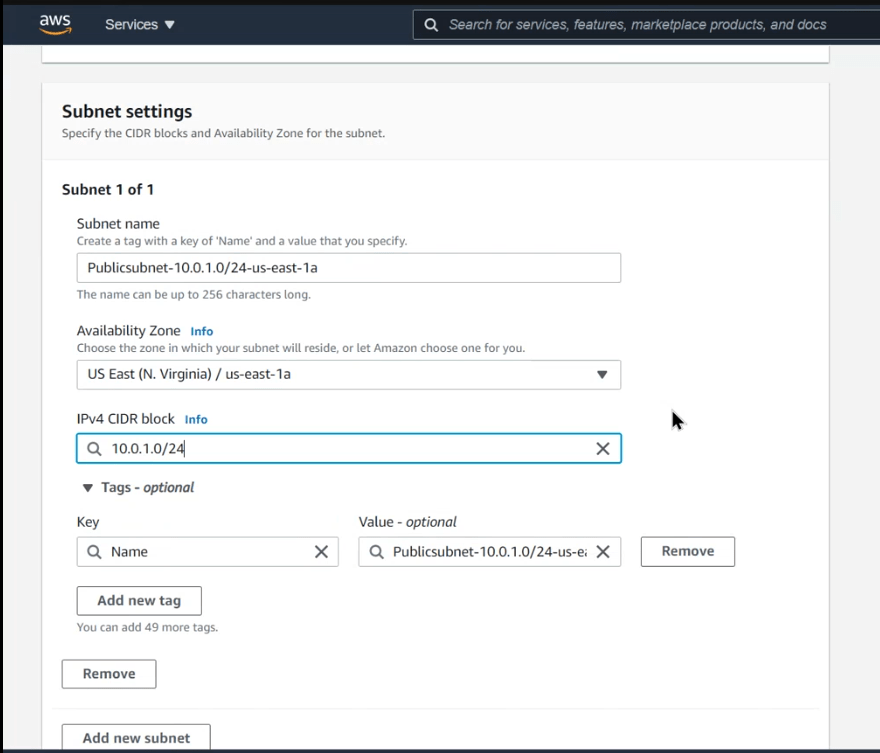Click the search magnifier in top bar

pyautogui.click(x=431, y=25)
